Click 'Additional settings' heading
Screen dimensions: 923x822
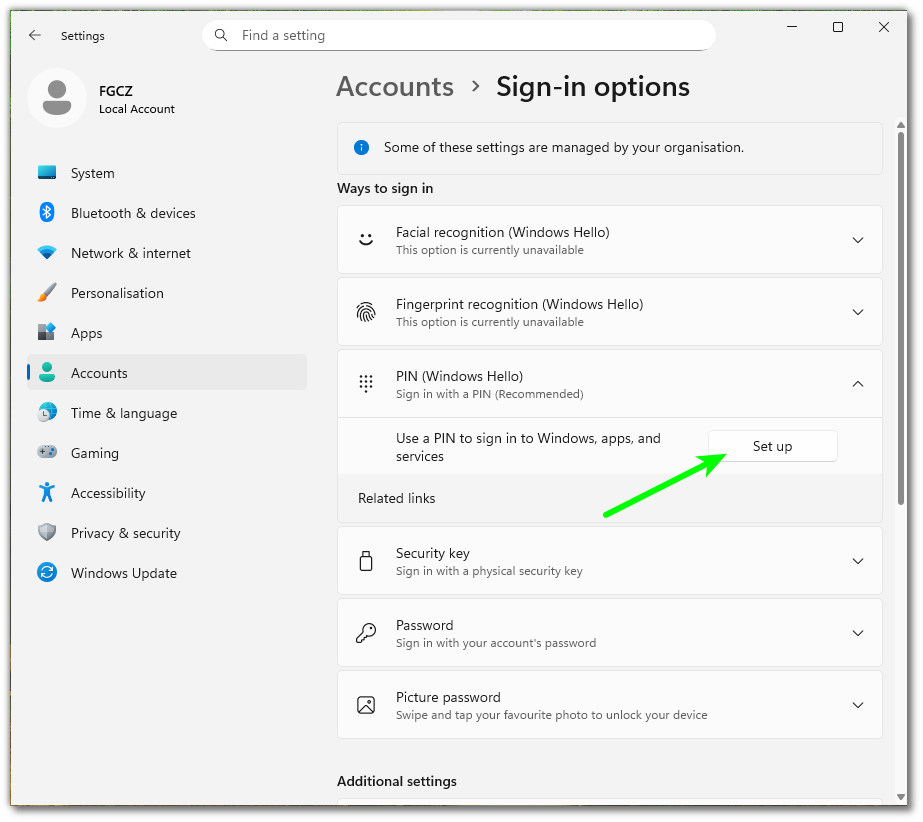[397, 781]
